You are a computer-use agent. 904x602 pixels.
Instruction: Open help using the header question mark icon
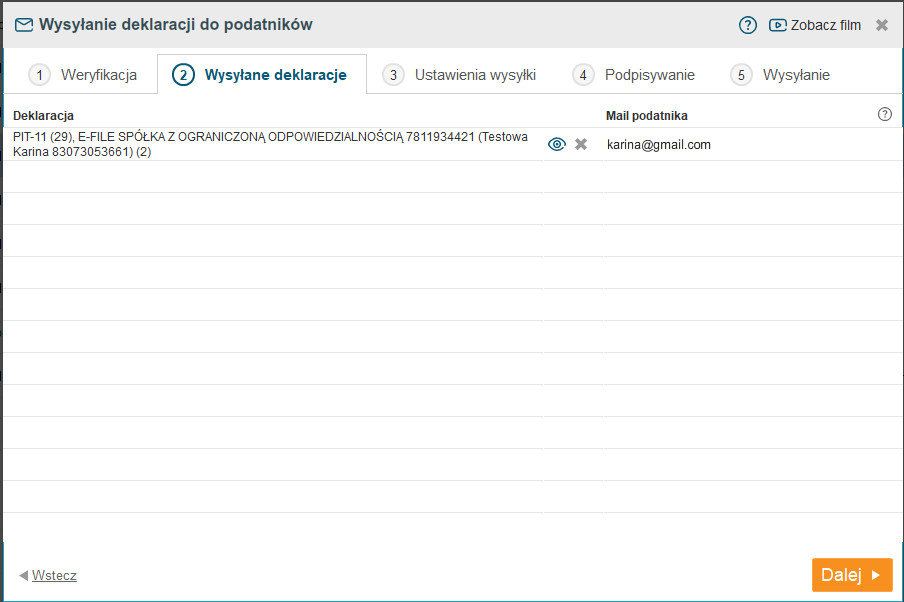(748, 25)
